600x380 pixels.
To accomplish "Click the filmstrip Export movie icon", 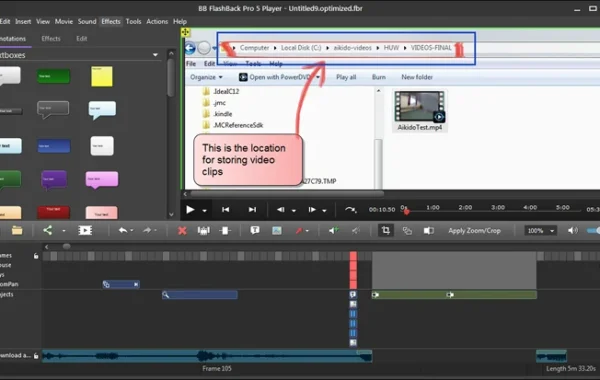I will click(85, 230).
